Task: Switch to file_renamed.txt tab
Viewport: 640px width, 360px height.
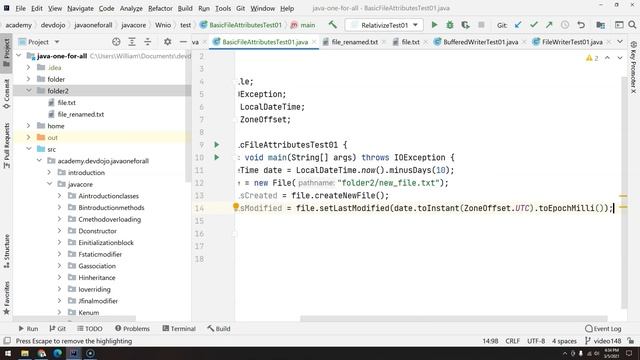Action: click(x=354, y=42)
